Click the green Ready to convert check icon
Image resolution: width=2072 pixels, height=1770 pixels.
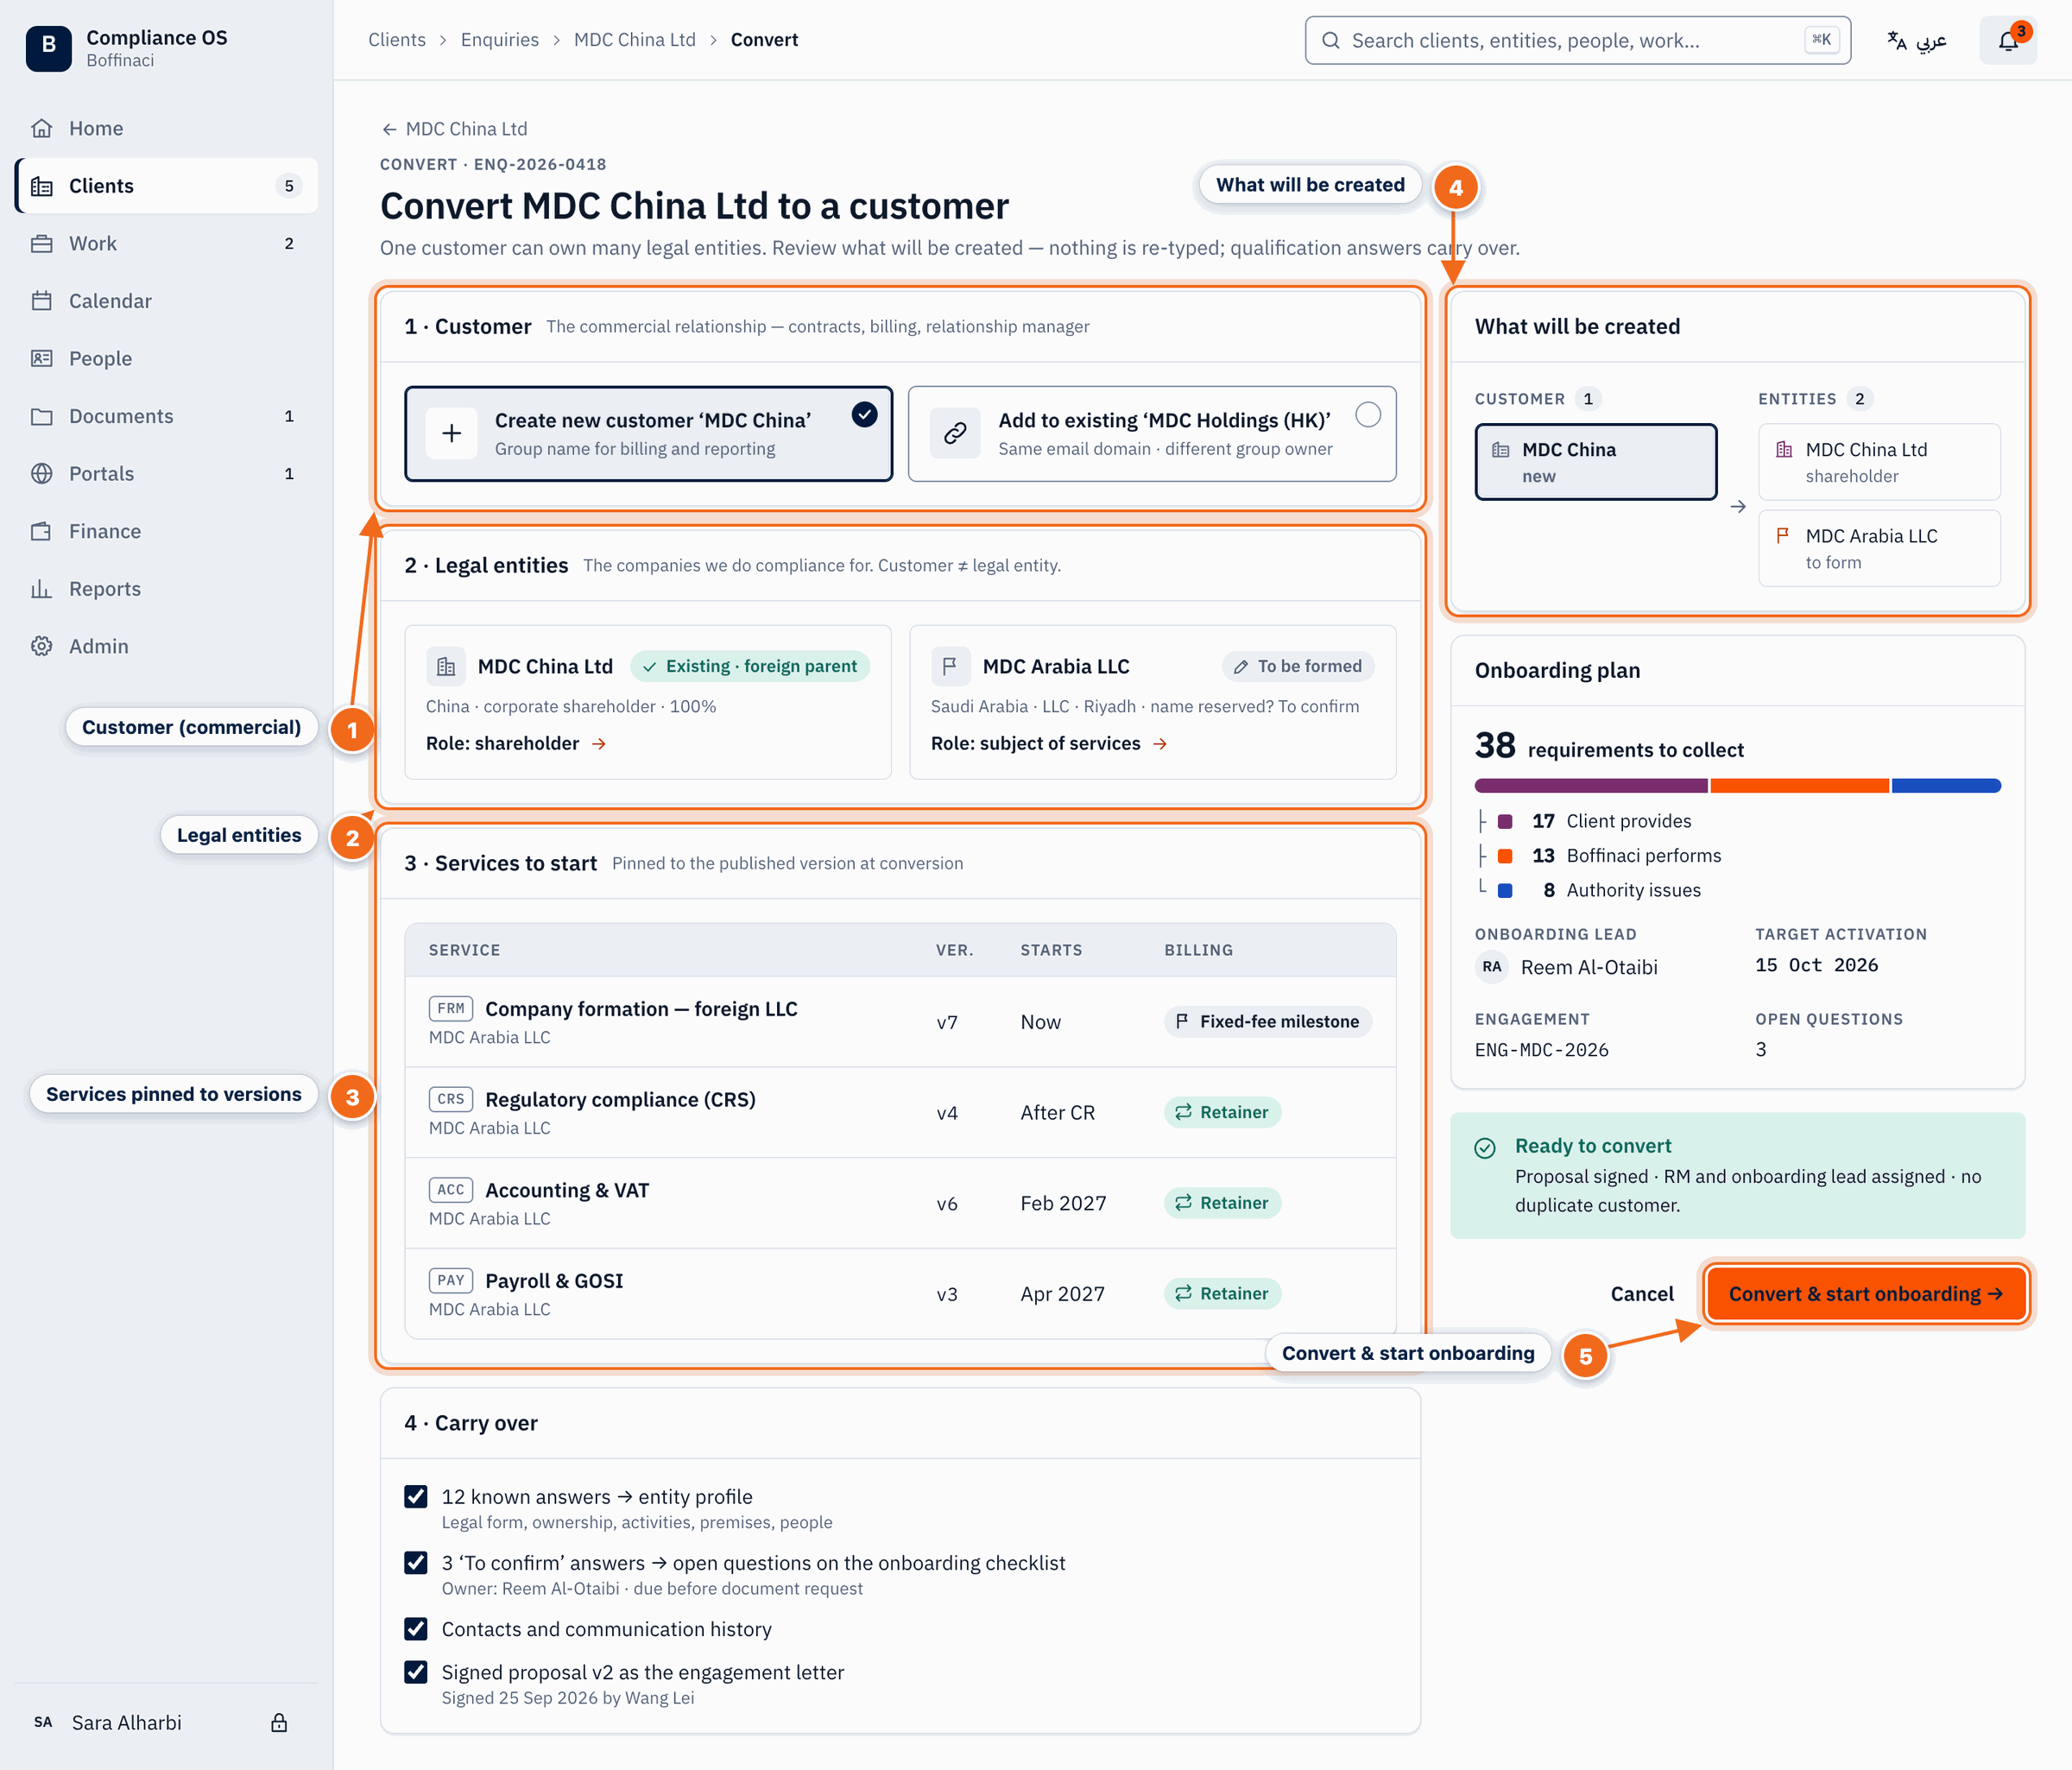(x=1485, y=1148)
